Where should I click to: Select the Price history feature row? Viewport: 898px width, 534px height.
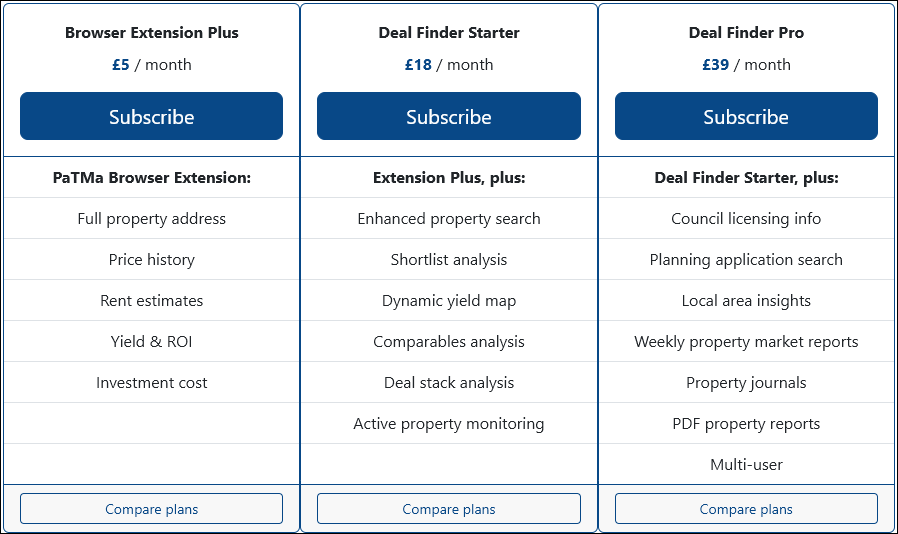[x=151, y=260]
